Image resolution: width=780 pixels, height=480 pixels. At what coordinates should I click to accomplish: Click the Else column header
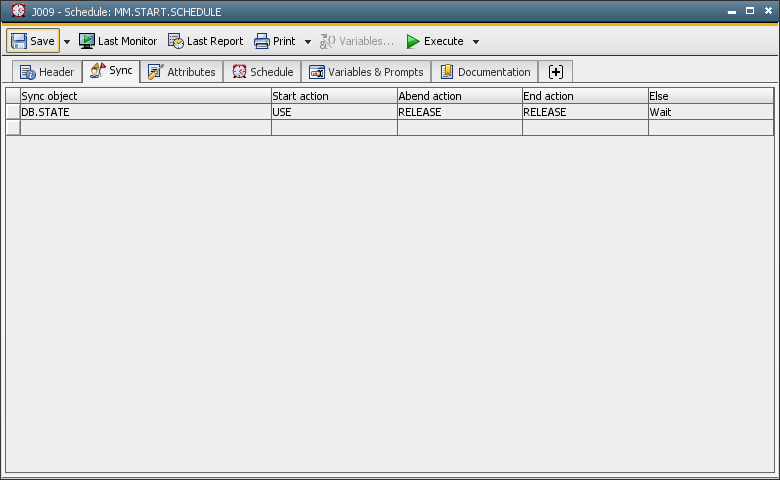tap(711, 96)
